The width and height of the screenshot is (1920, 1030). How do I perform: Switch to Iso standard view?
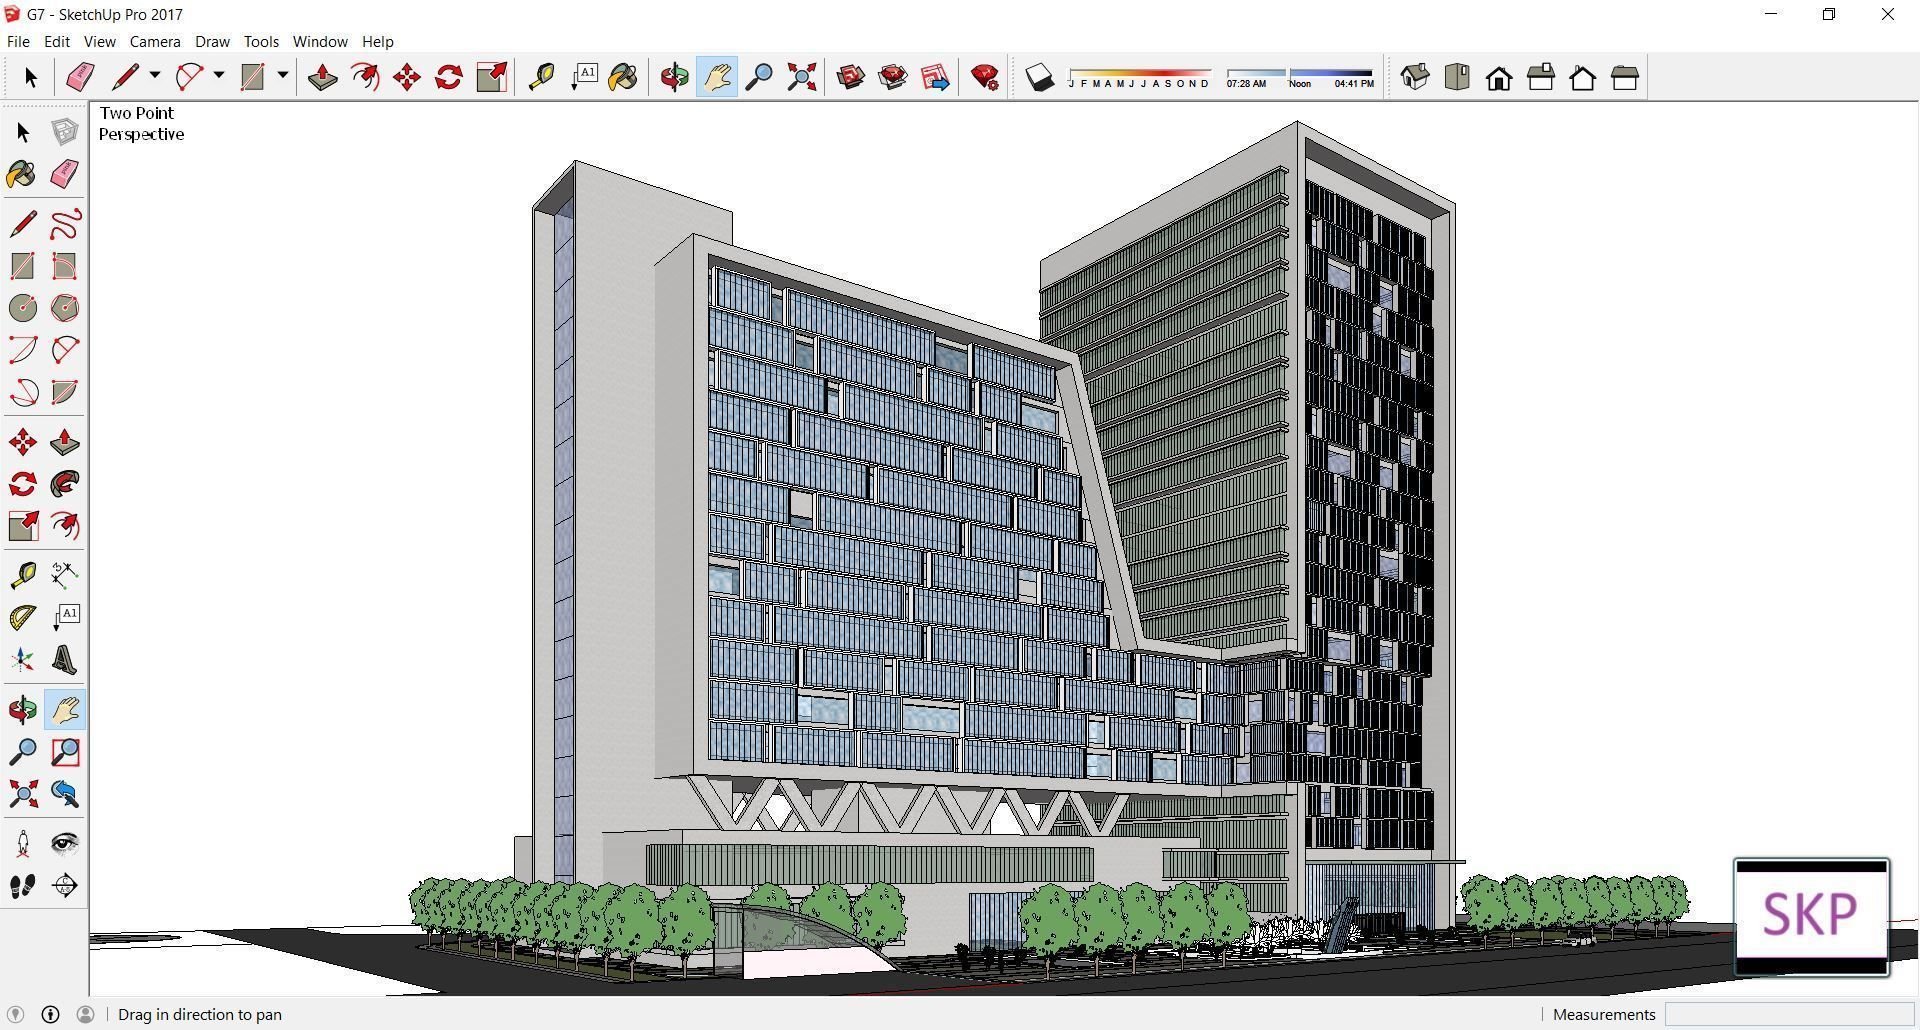point(1414,78)
